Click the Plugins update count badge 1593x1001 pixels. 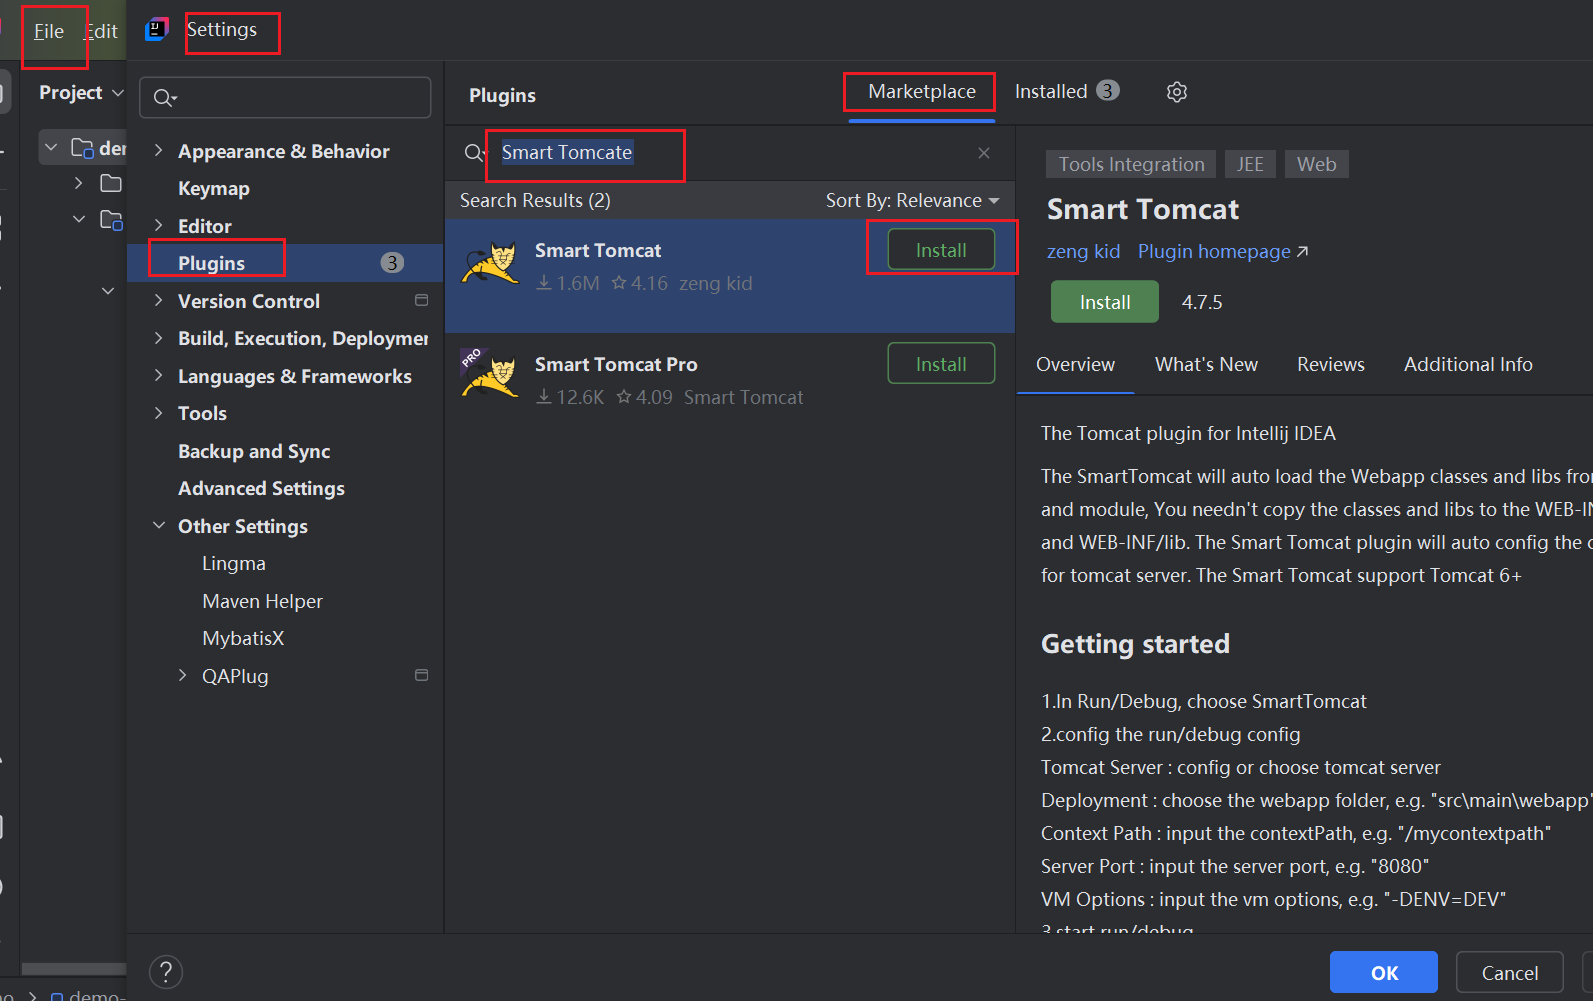392,263
